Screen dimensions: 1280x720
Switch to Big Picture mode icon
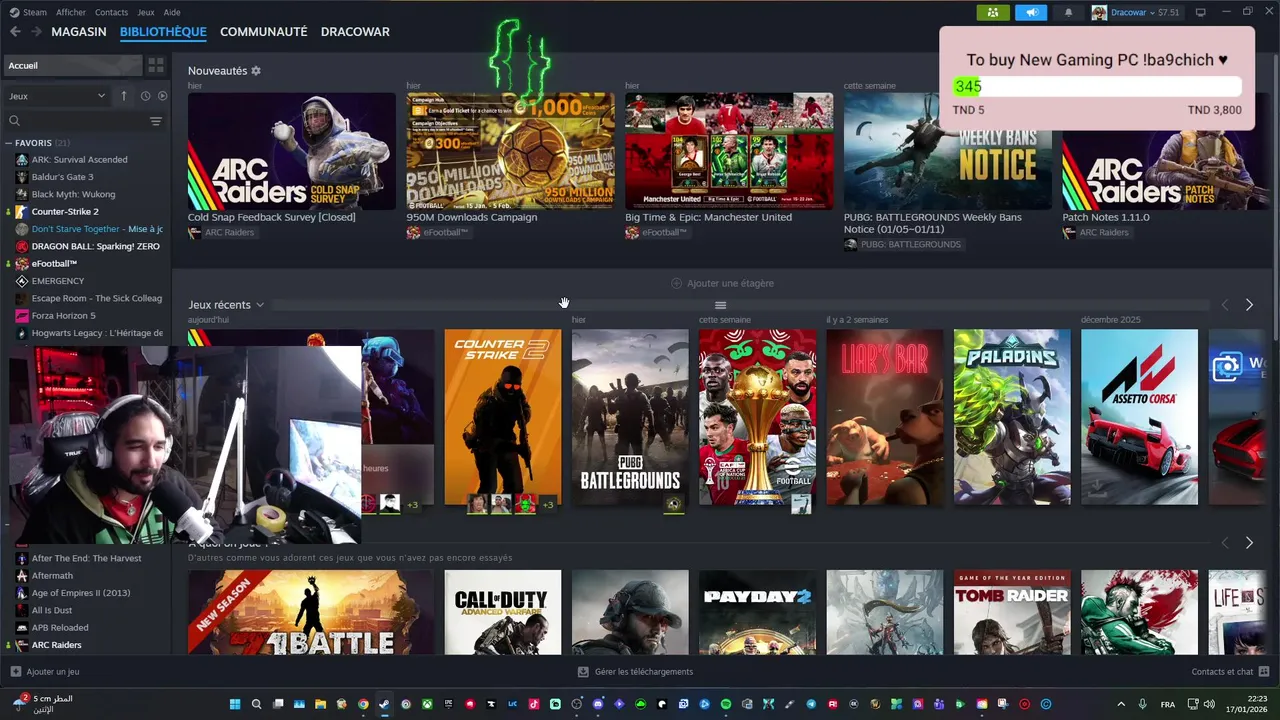coord(1201,13)
